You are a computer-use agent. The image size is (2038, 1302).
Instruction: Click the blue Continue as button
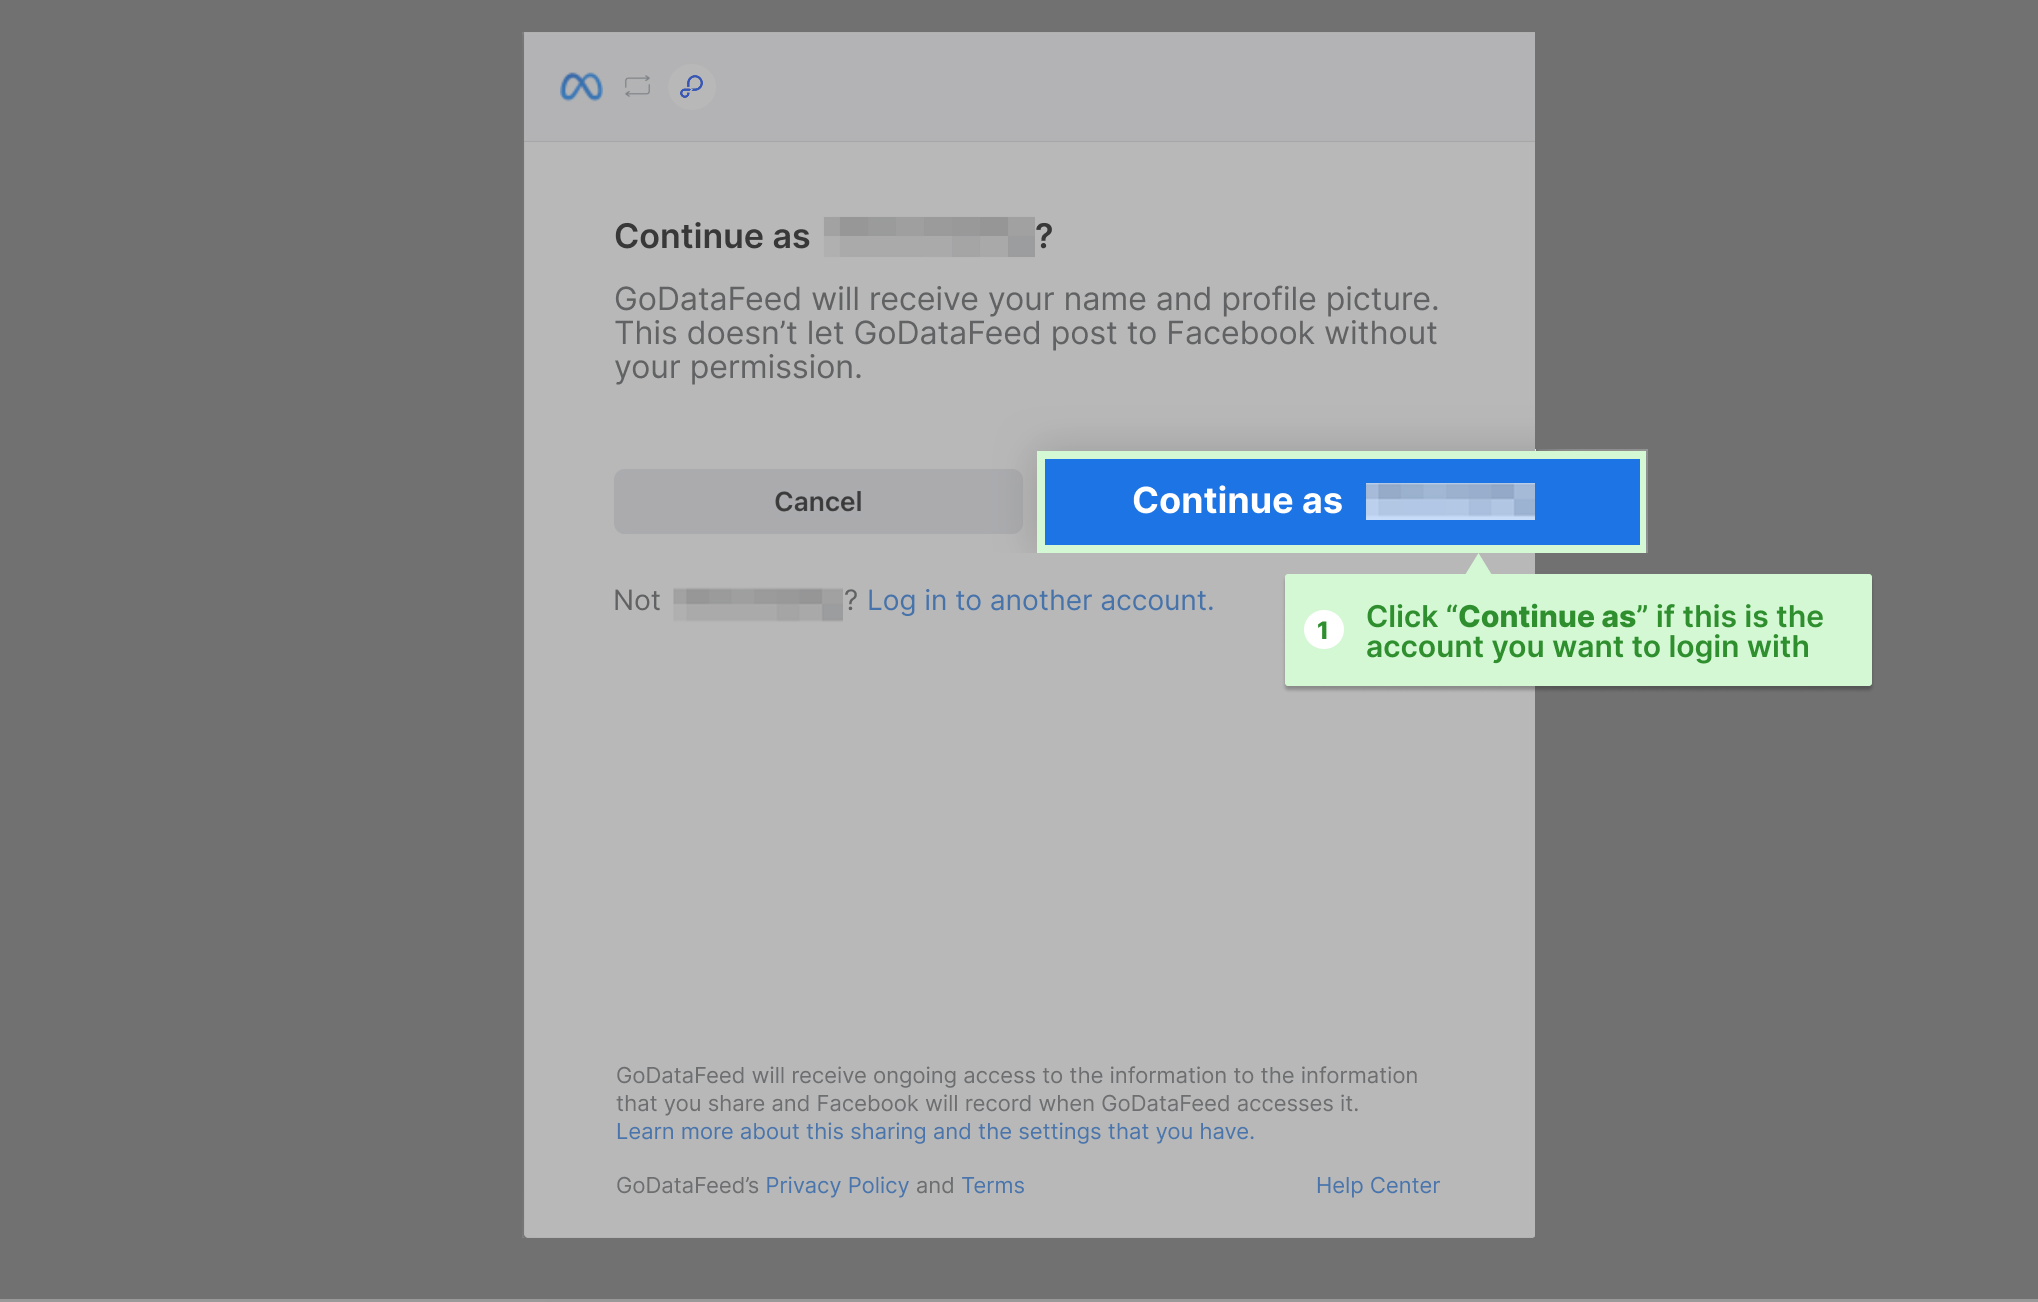(1342, 501)
